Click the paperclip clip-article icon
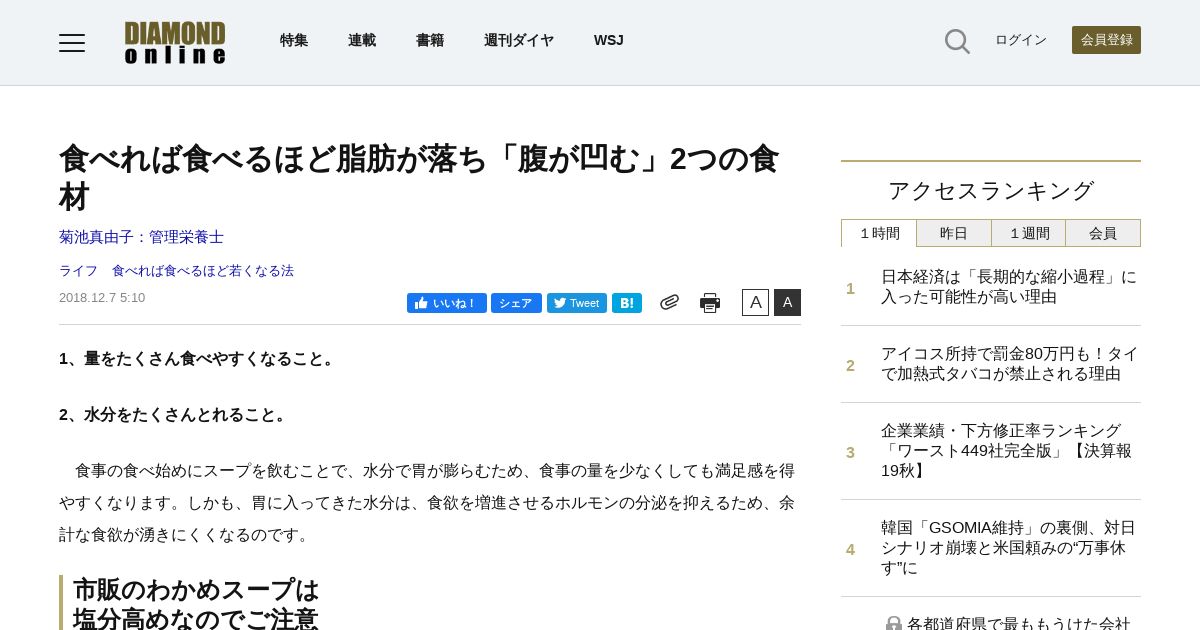 pos(669,302)
